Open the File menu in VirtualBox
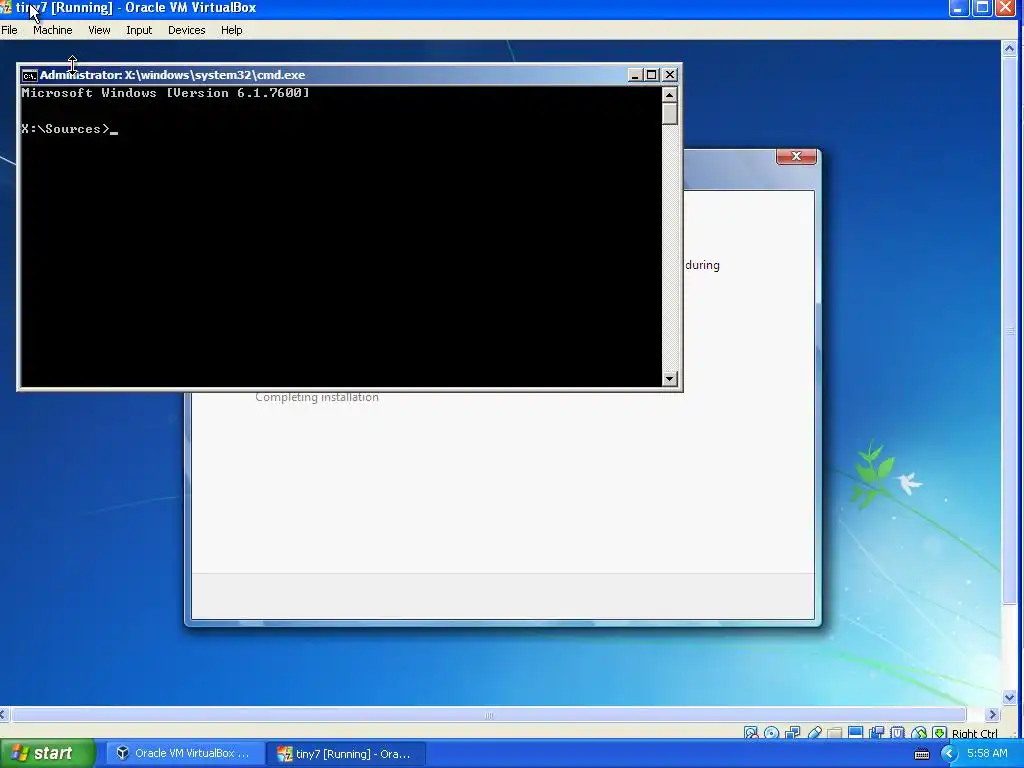1024x768 pixels. coord(9,30)
